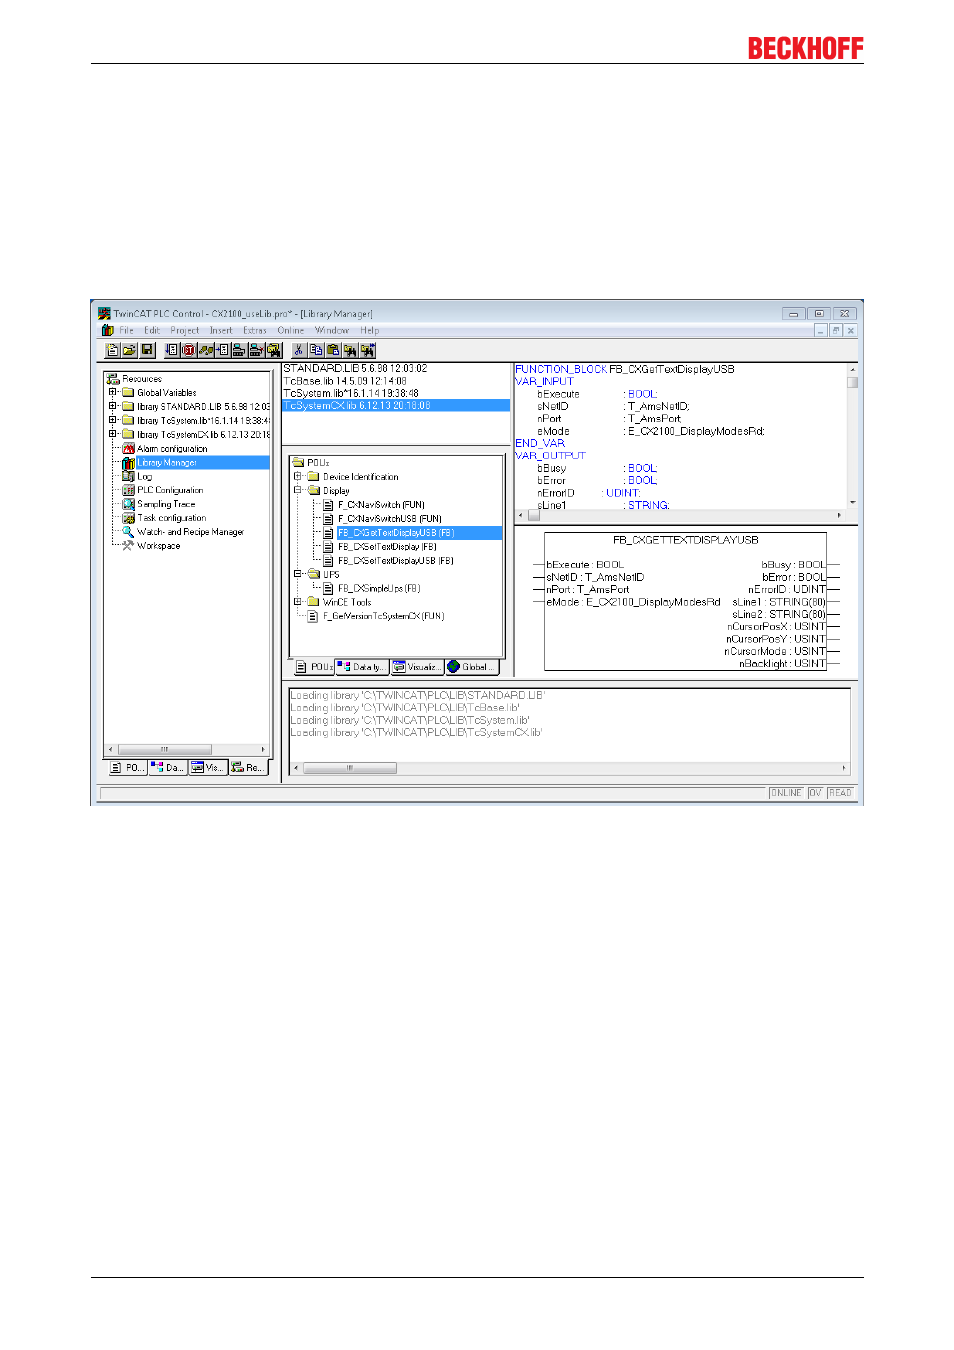Screen dimensions: 954x1350
Task: Expand the Device Identification folder
Action: click(x=298, y=477)
